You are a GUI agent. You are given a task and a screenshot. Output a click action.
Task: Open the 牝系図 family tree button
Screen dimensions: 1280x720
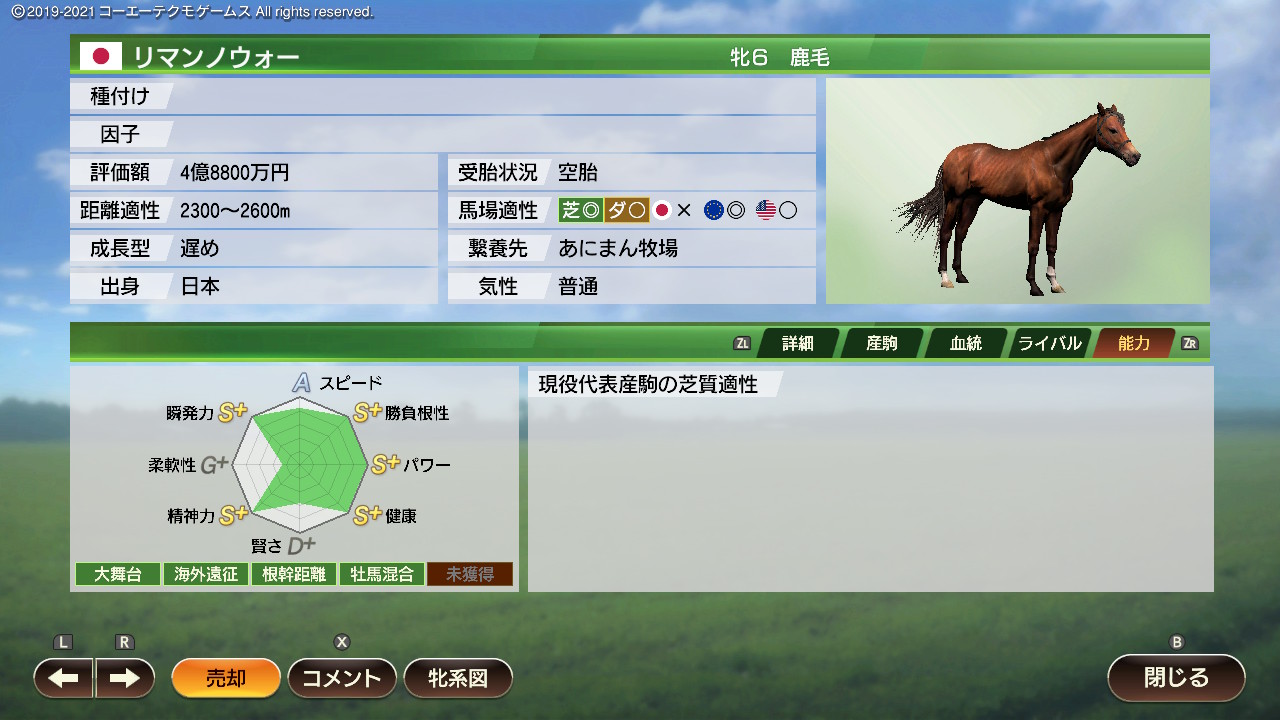tap(458, 678)
